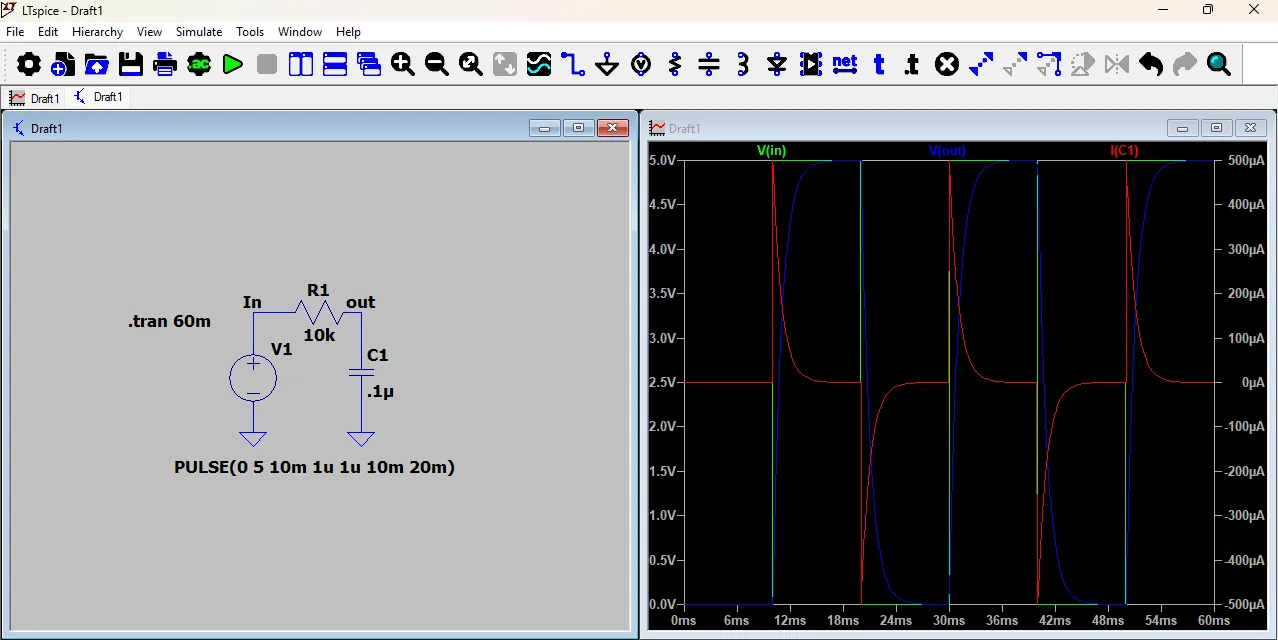Click the V(out) trace label

[x=947, y=151]
